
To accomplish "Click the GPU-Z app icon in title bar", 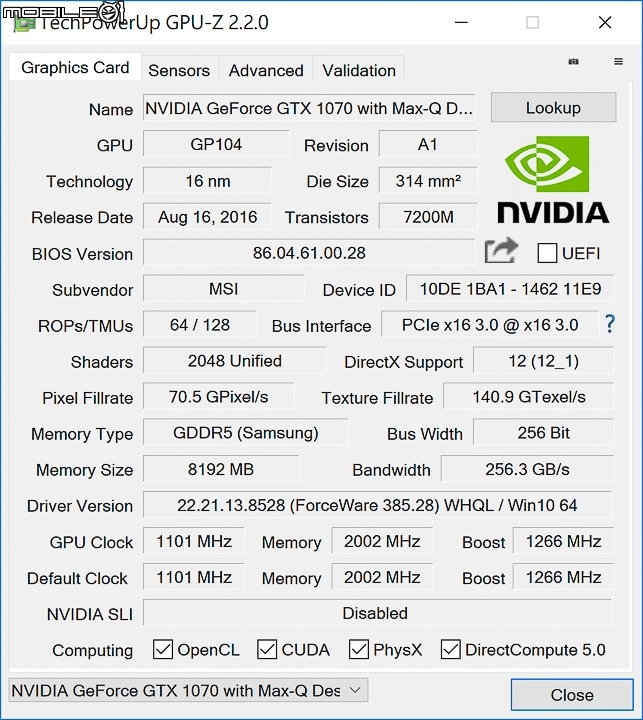I will click(24, 23).
